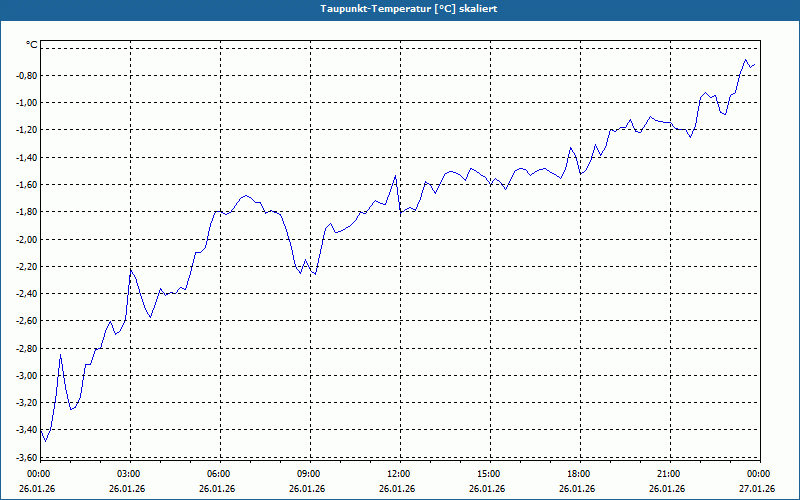Click the 00:00 label above 26.01.26

click(39, 474)
